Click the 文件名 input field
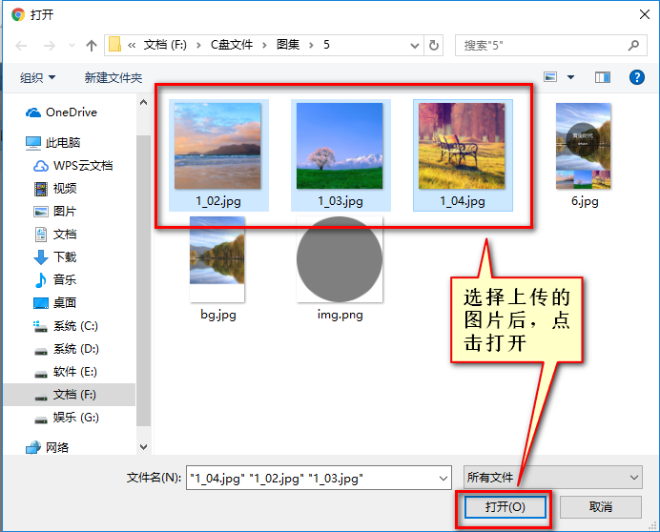This screenshot has width=660, height=532. pyautogui.click(x=320, y=478)
